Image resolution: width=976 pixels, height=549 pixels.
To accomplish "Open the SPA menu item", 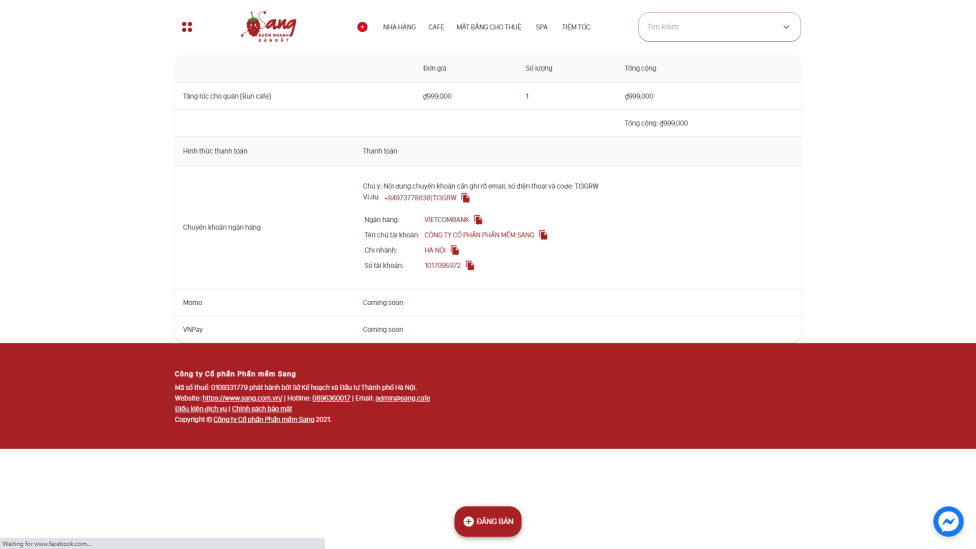I will [542, 27].
